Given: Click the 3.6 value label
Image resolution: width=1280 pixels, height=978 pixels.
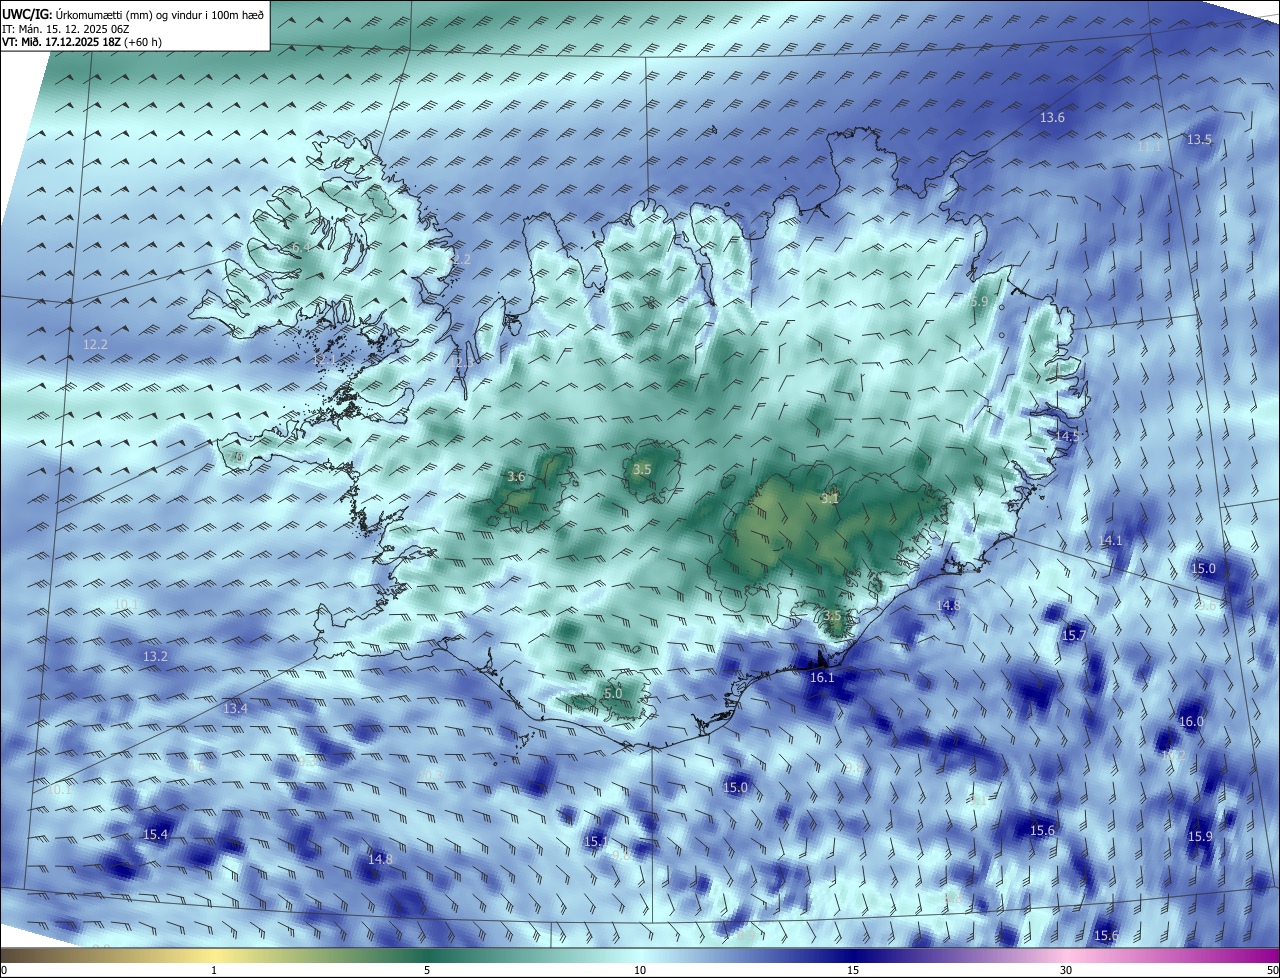Looking at the screenshot, I should 516,477.
